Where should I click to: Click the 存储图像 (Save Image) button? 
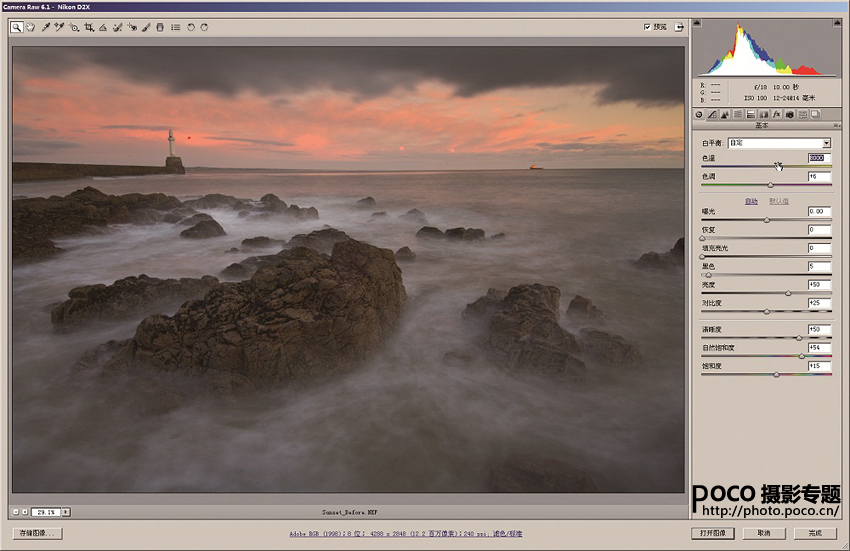tap(37, 534)
